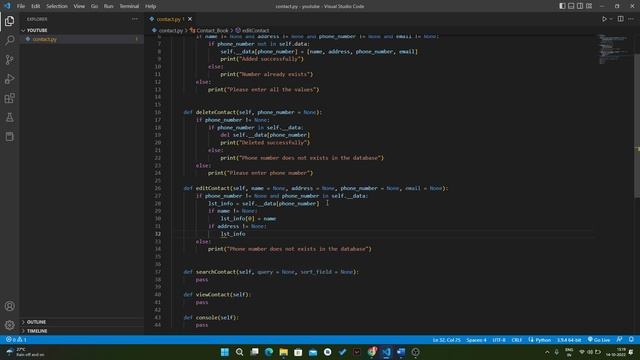Open Explorer panel Views and More Actions ellipsis
640x360 pixels.
135,19
